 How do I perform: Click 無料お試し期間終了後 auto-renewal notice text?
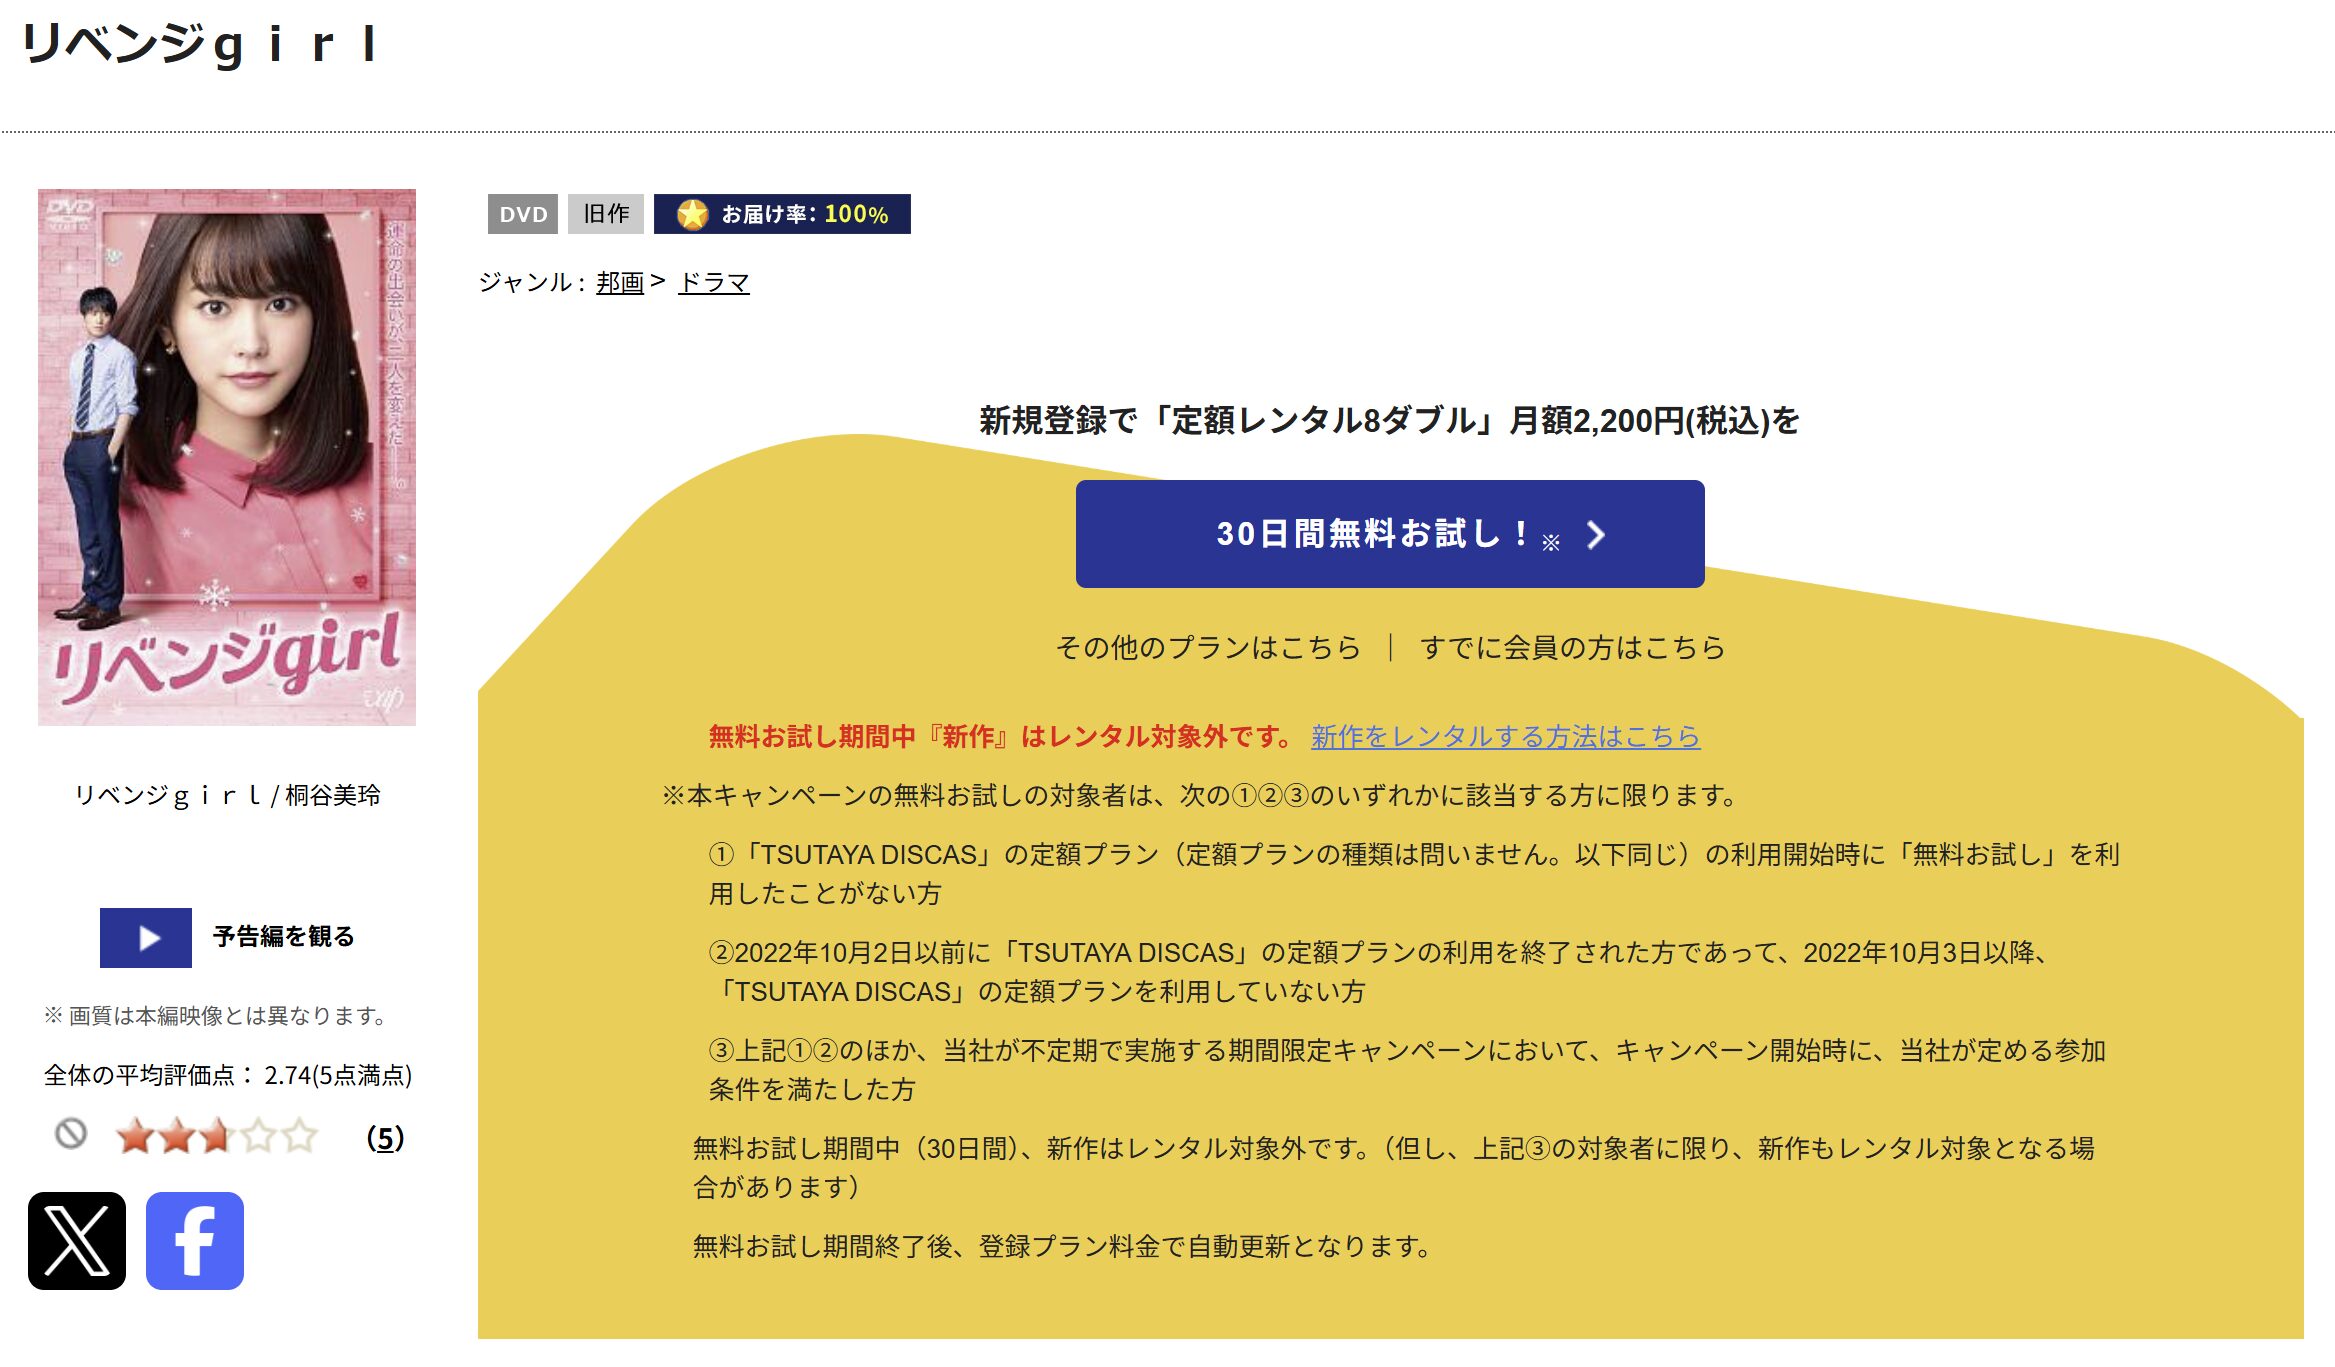1064,1246
